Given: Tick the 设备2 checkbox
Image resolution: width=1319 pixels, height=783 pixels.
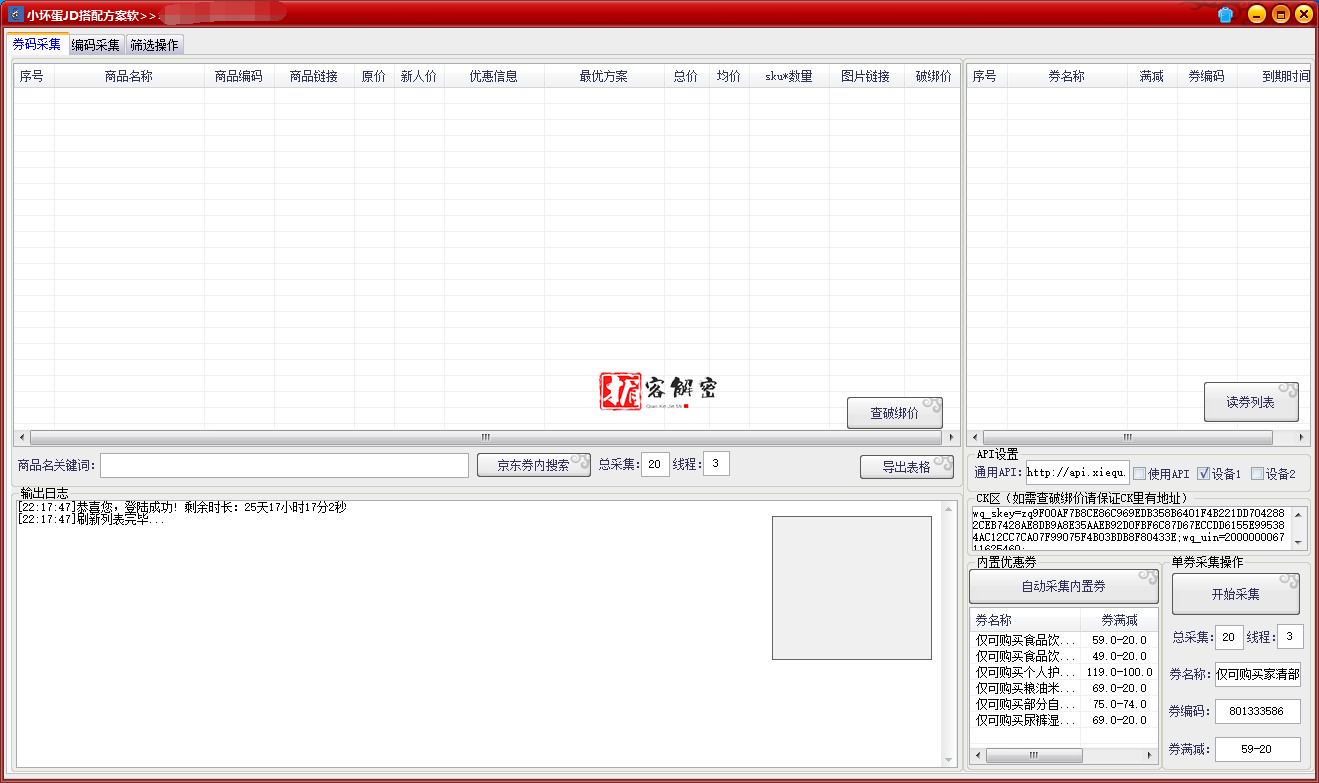Looking at the screenshot, I should tap(1257, 474).
